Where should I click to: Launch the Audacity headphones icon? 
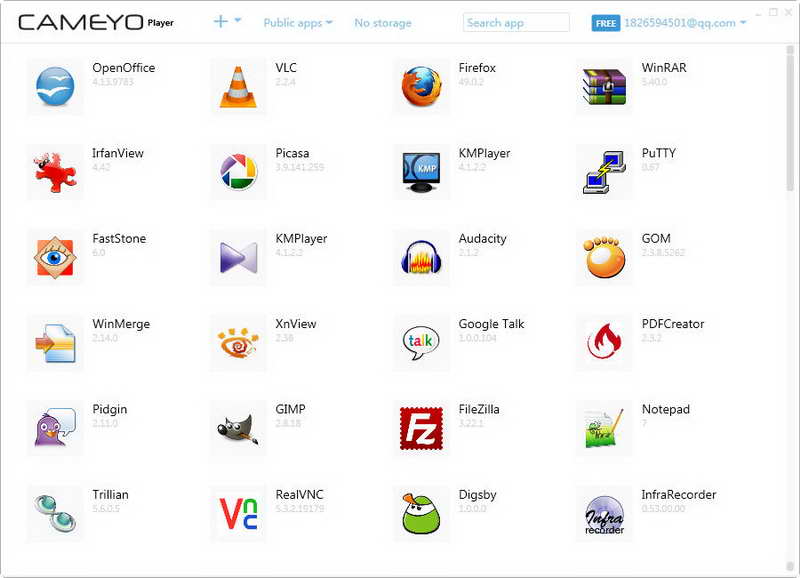point(421,257)
